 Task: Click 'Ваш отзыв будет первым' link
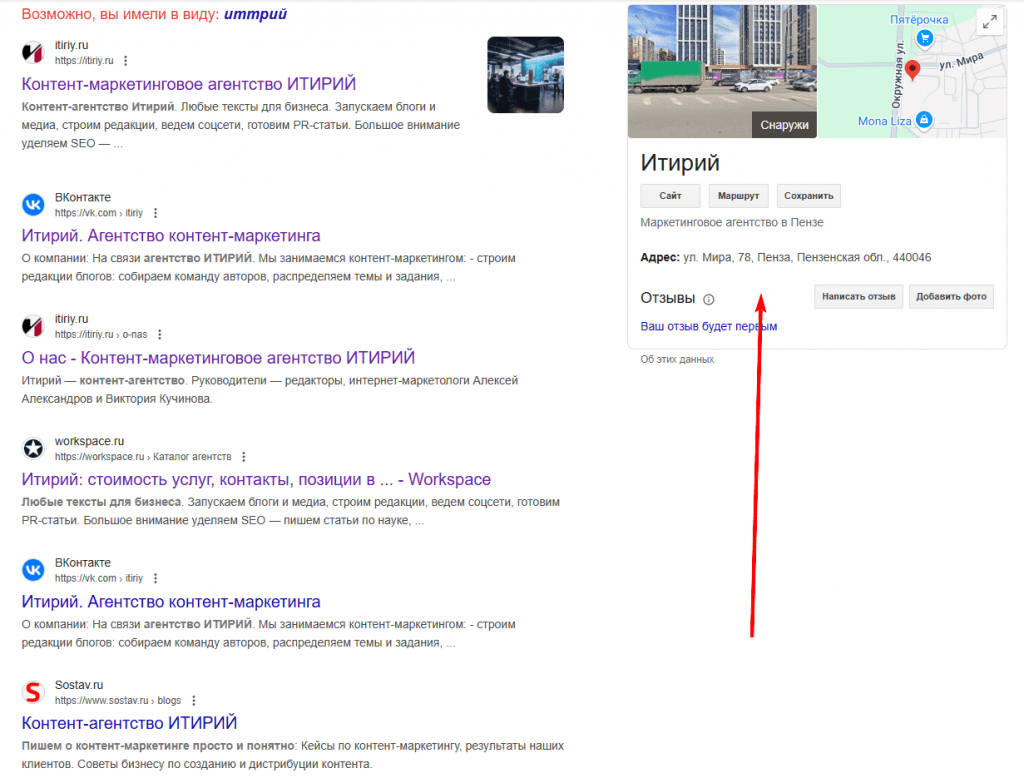coord(709,326)
